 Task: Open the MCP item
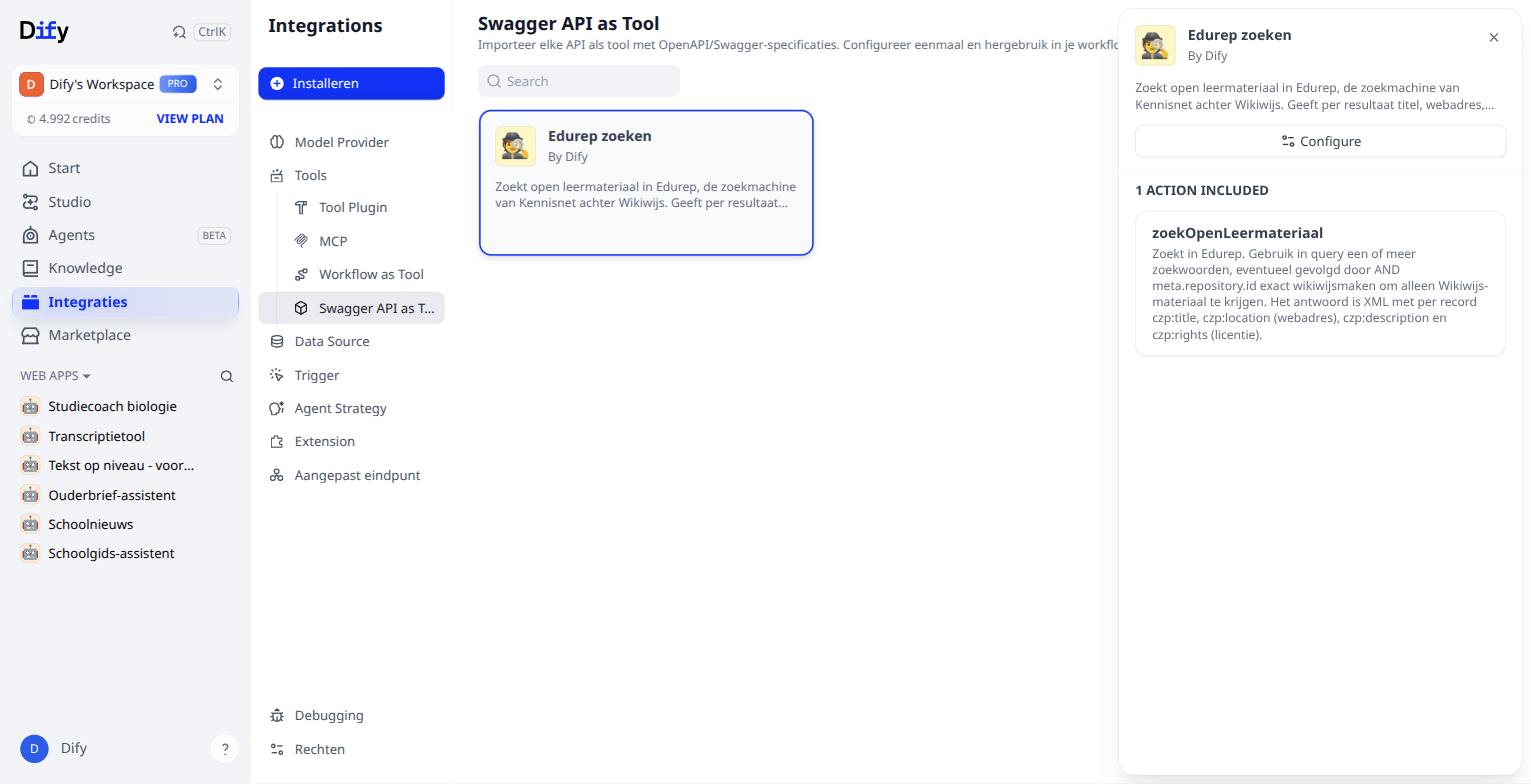pos(363,241)
